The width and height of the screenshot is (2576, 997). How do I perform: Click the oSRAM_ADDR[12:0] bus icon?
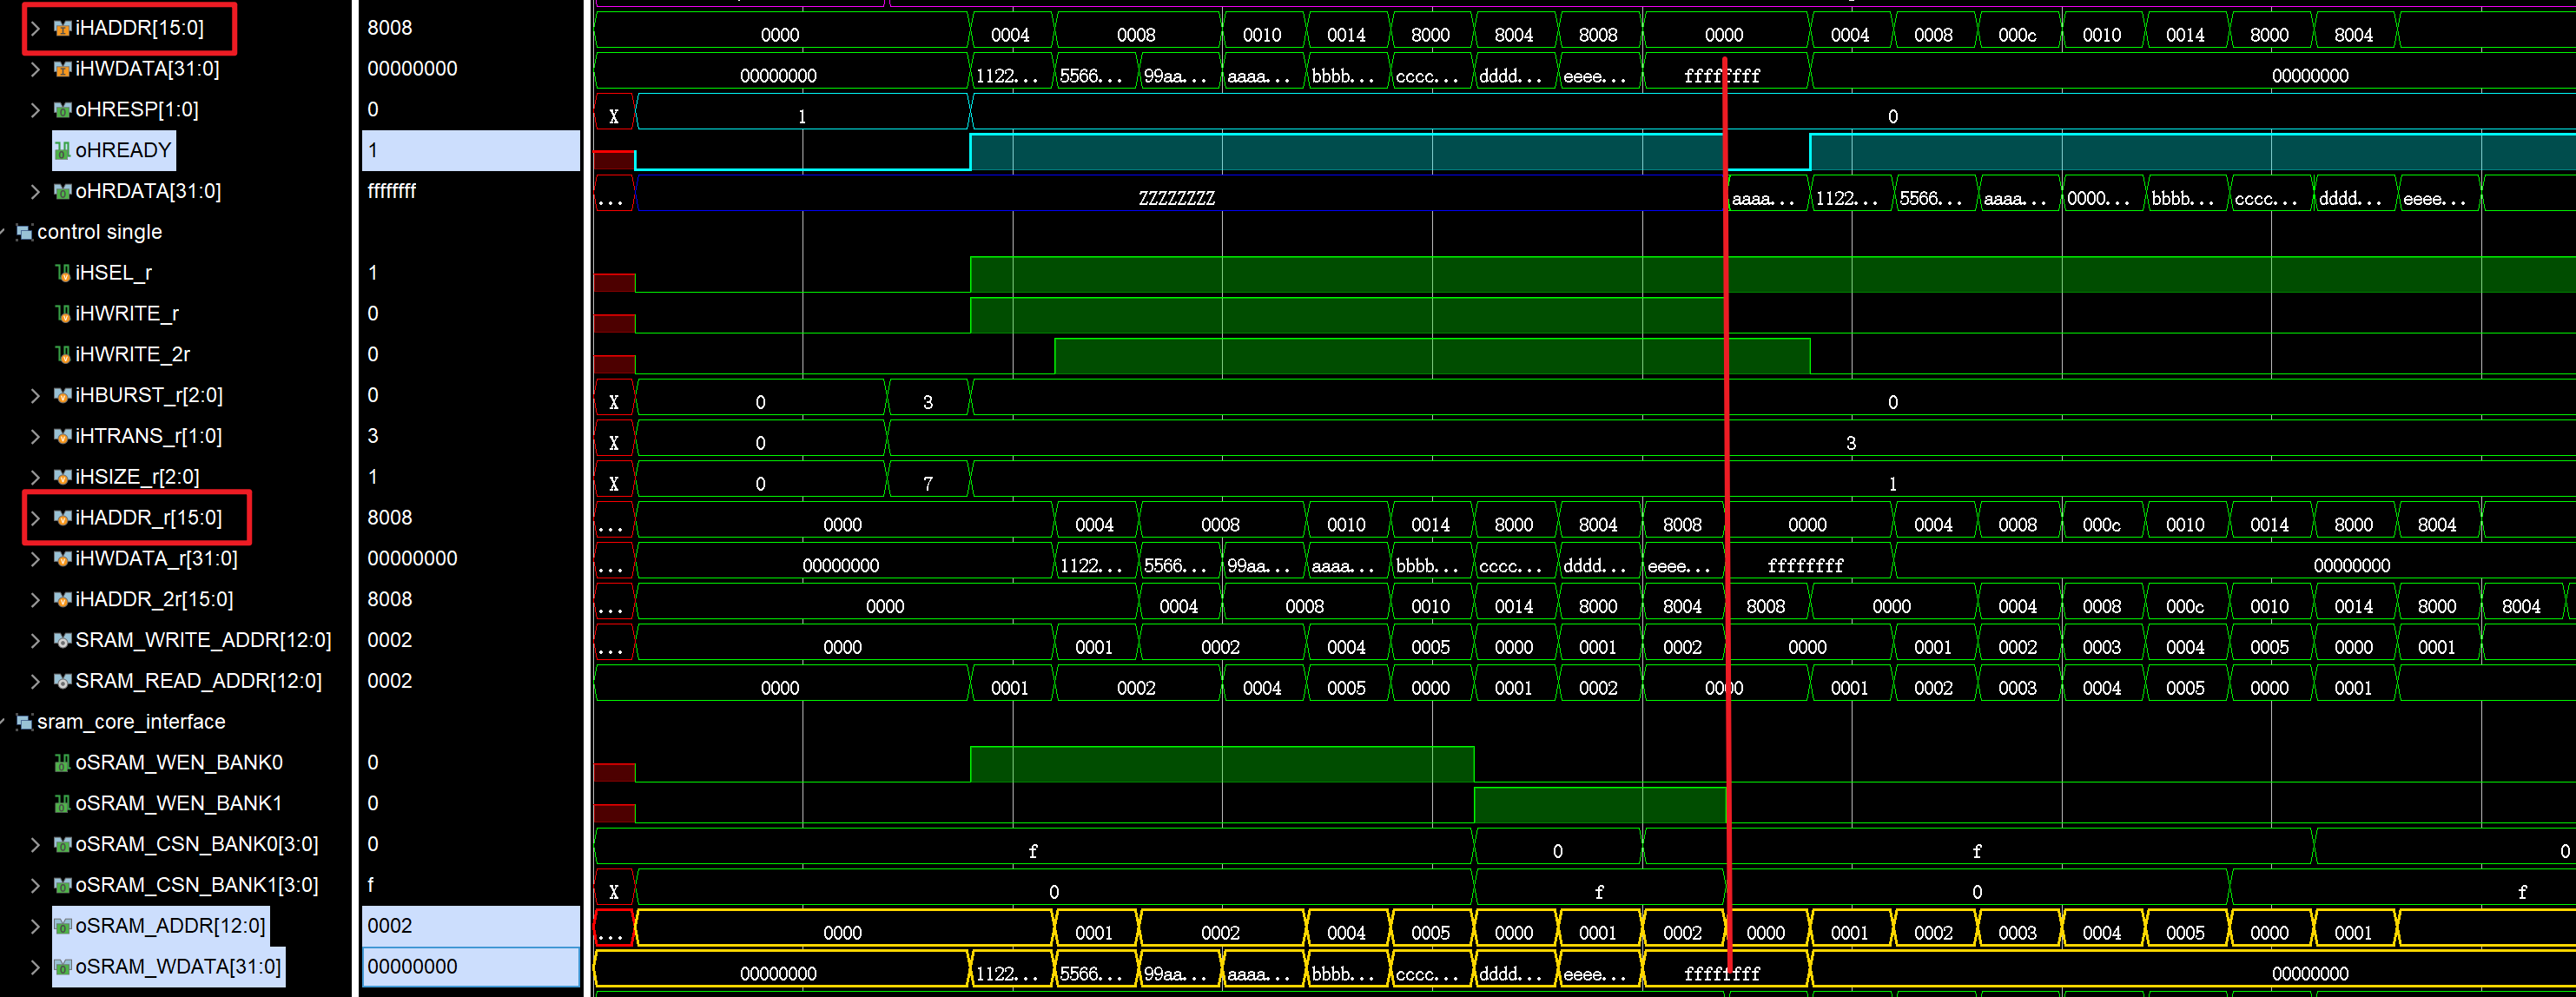point(62,926)
